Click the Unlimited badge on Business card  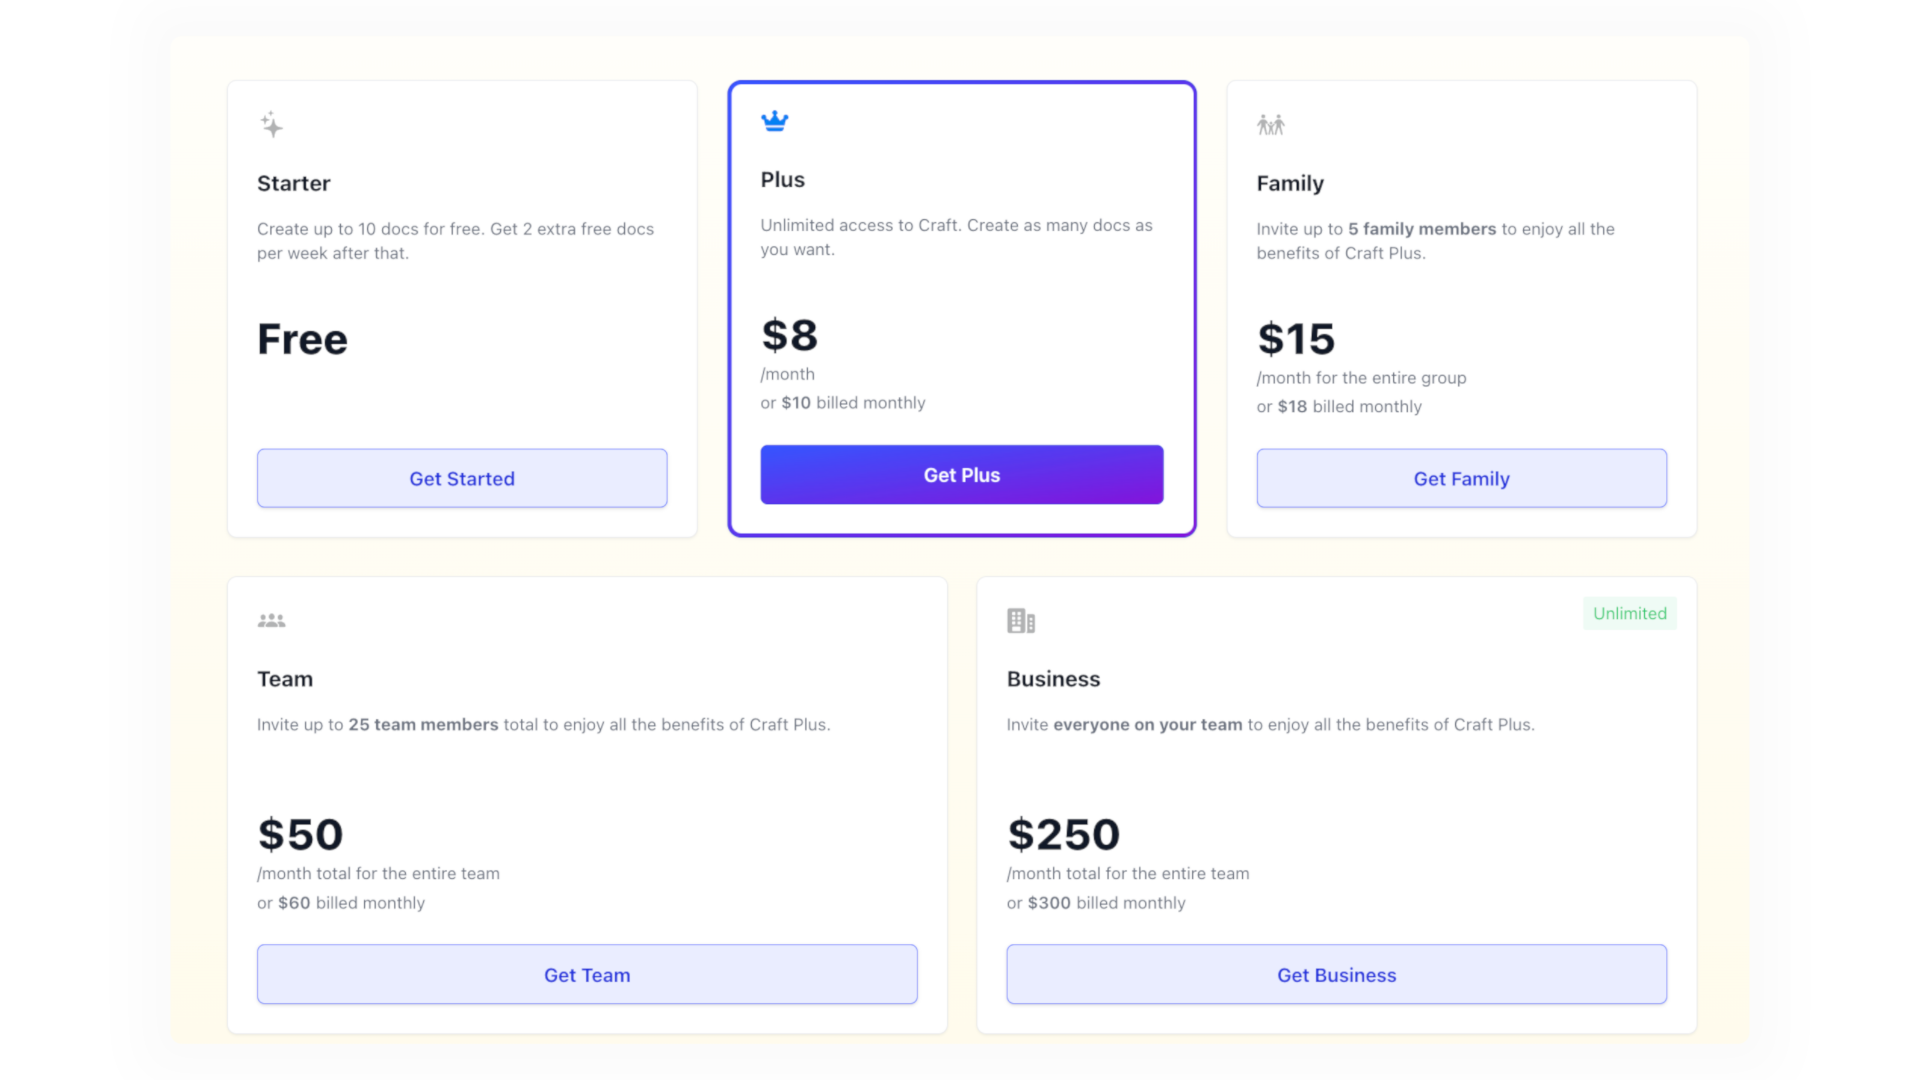(1630, 613)
